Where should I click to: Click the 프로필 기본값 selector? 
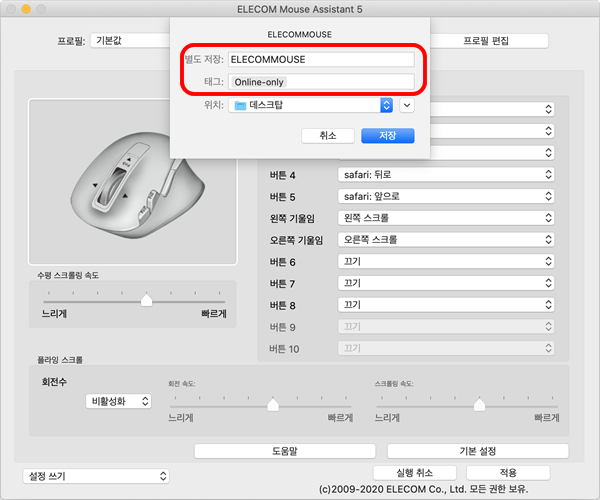[x=130, y=41]
